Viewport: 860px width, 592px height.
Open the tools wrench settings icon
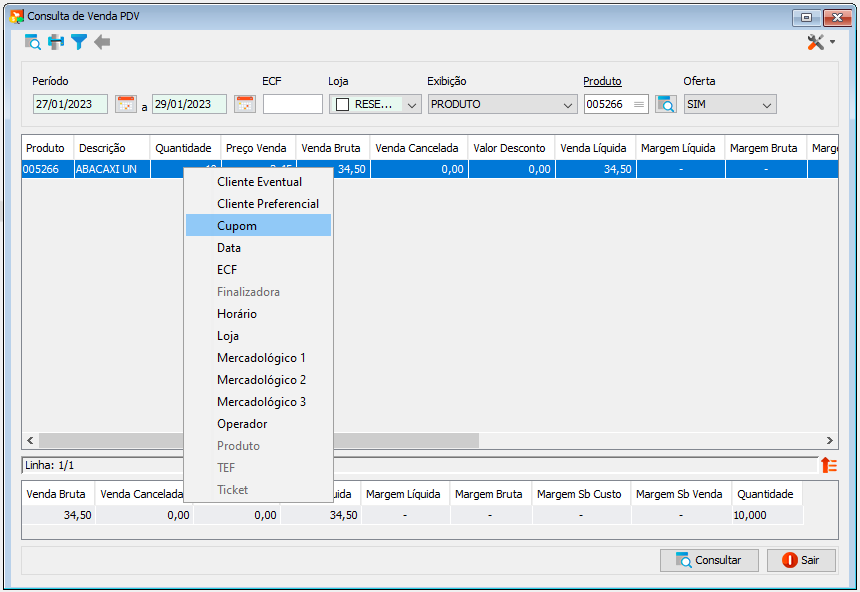(815, 42)
